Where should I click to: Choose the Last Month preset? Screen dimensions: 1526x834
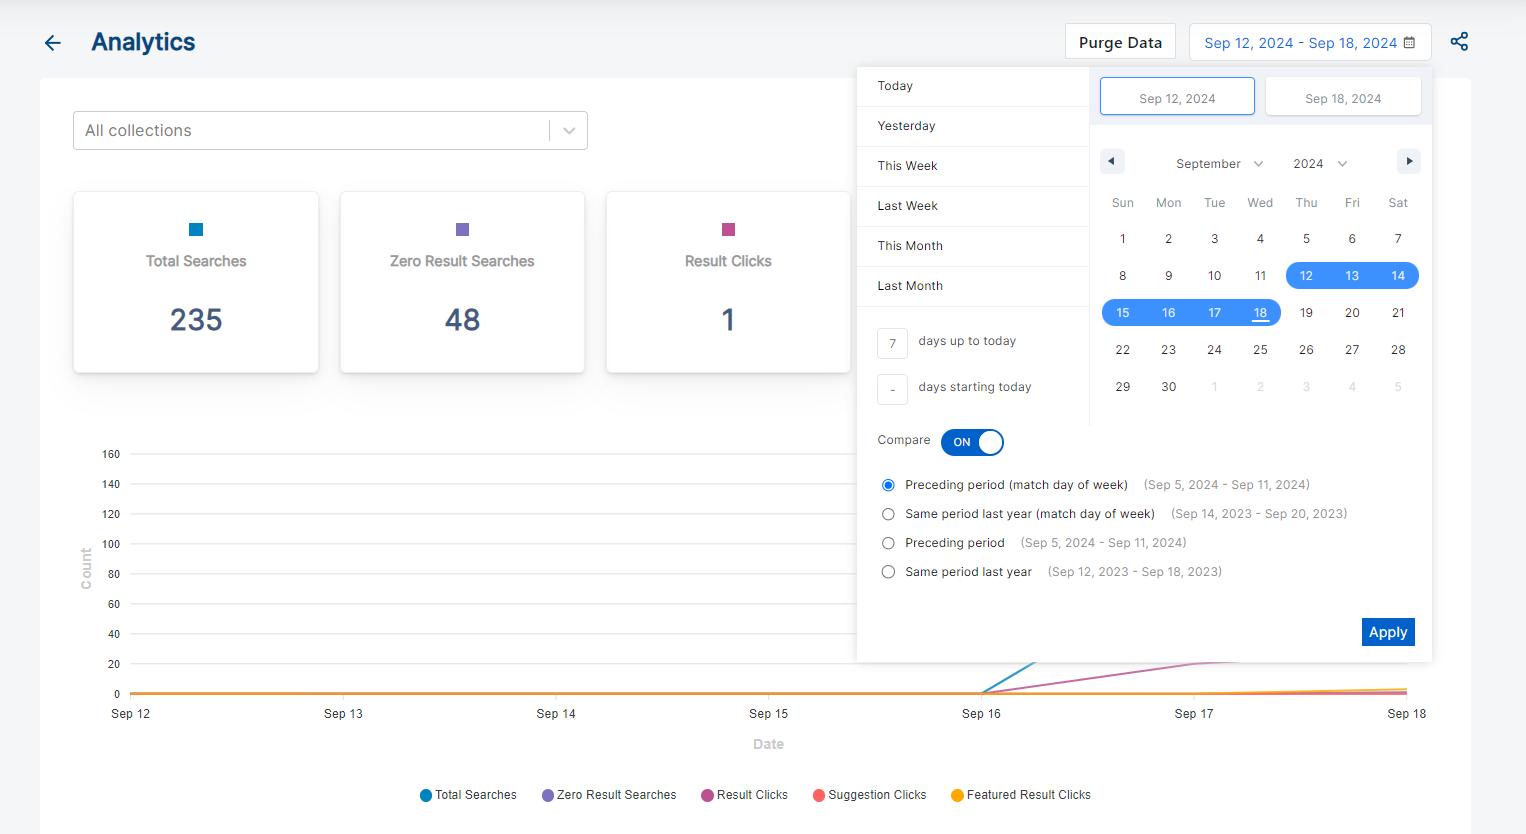pos(973,286)
